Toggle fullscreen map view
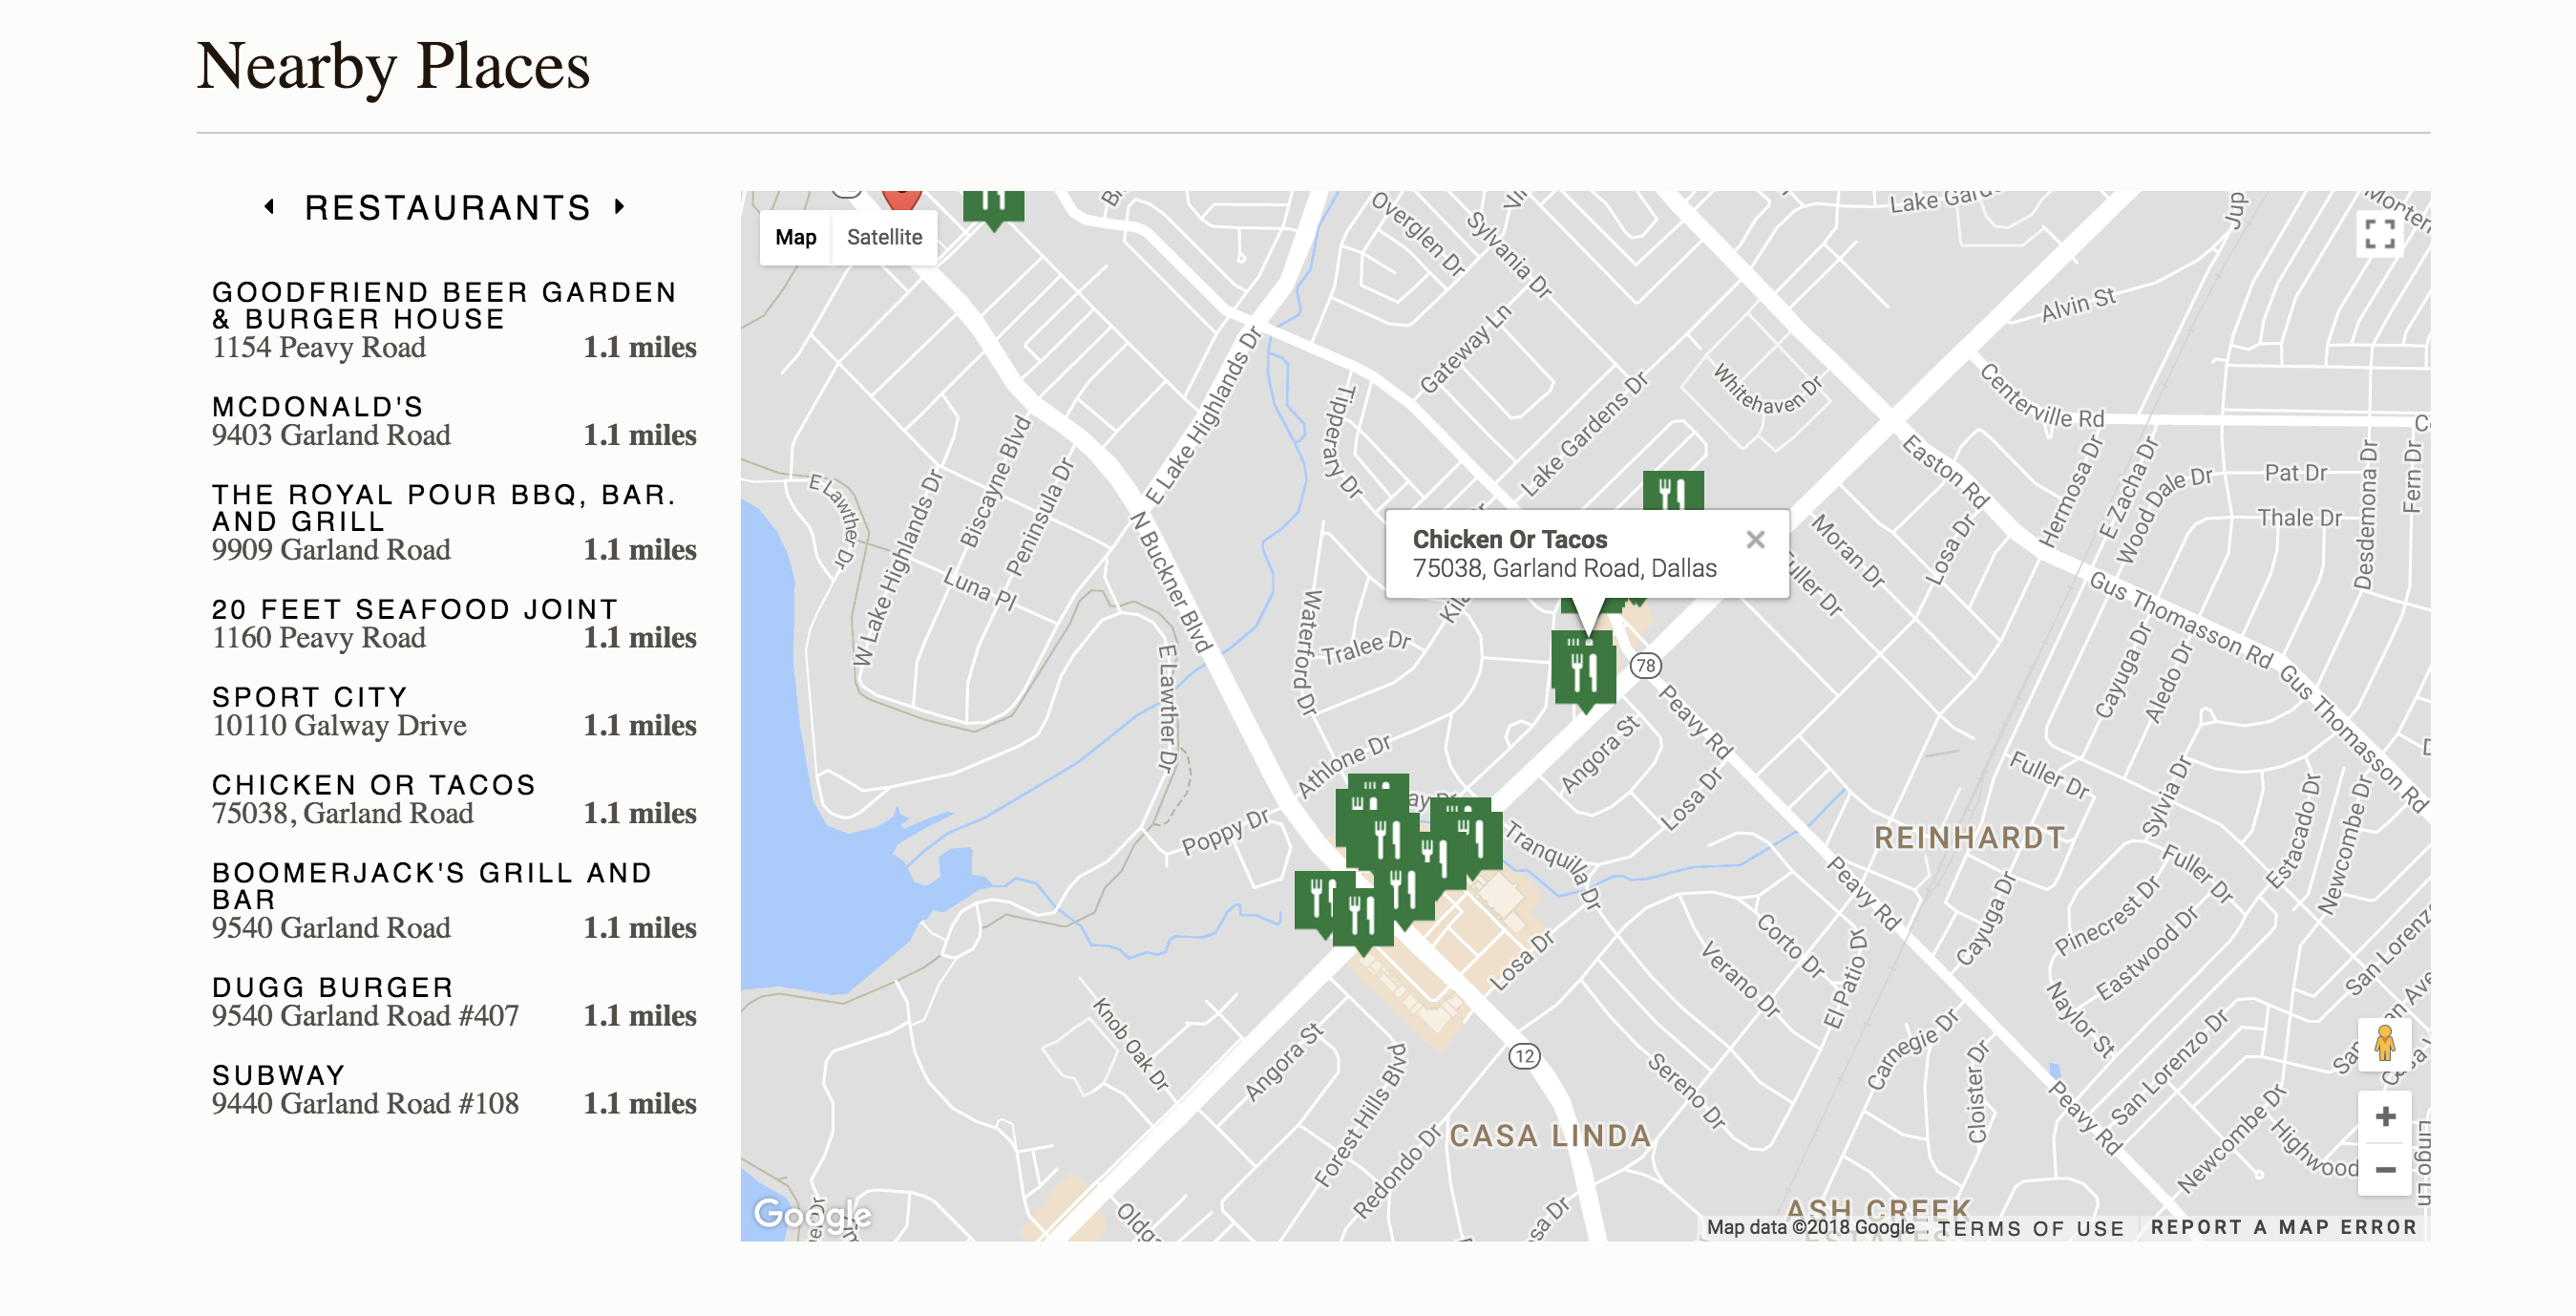2576x1316 pixels. [x=2379, y=234]
